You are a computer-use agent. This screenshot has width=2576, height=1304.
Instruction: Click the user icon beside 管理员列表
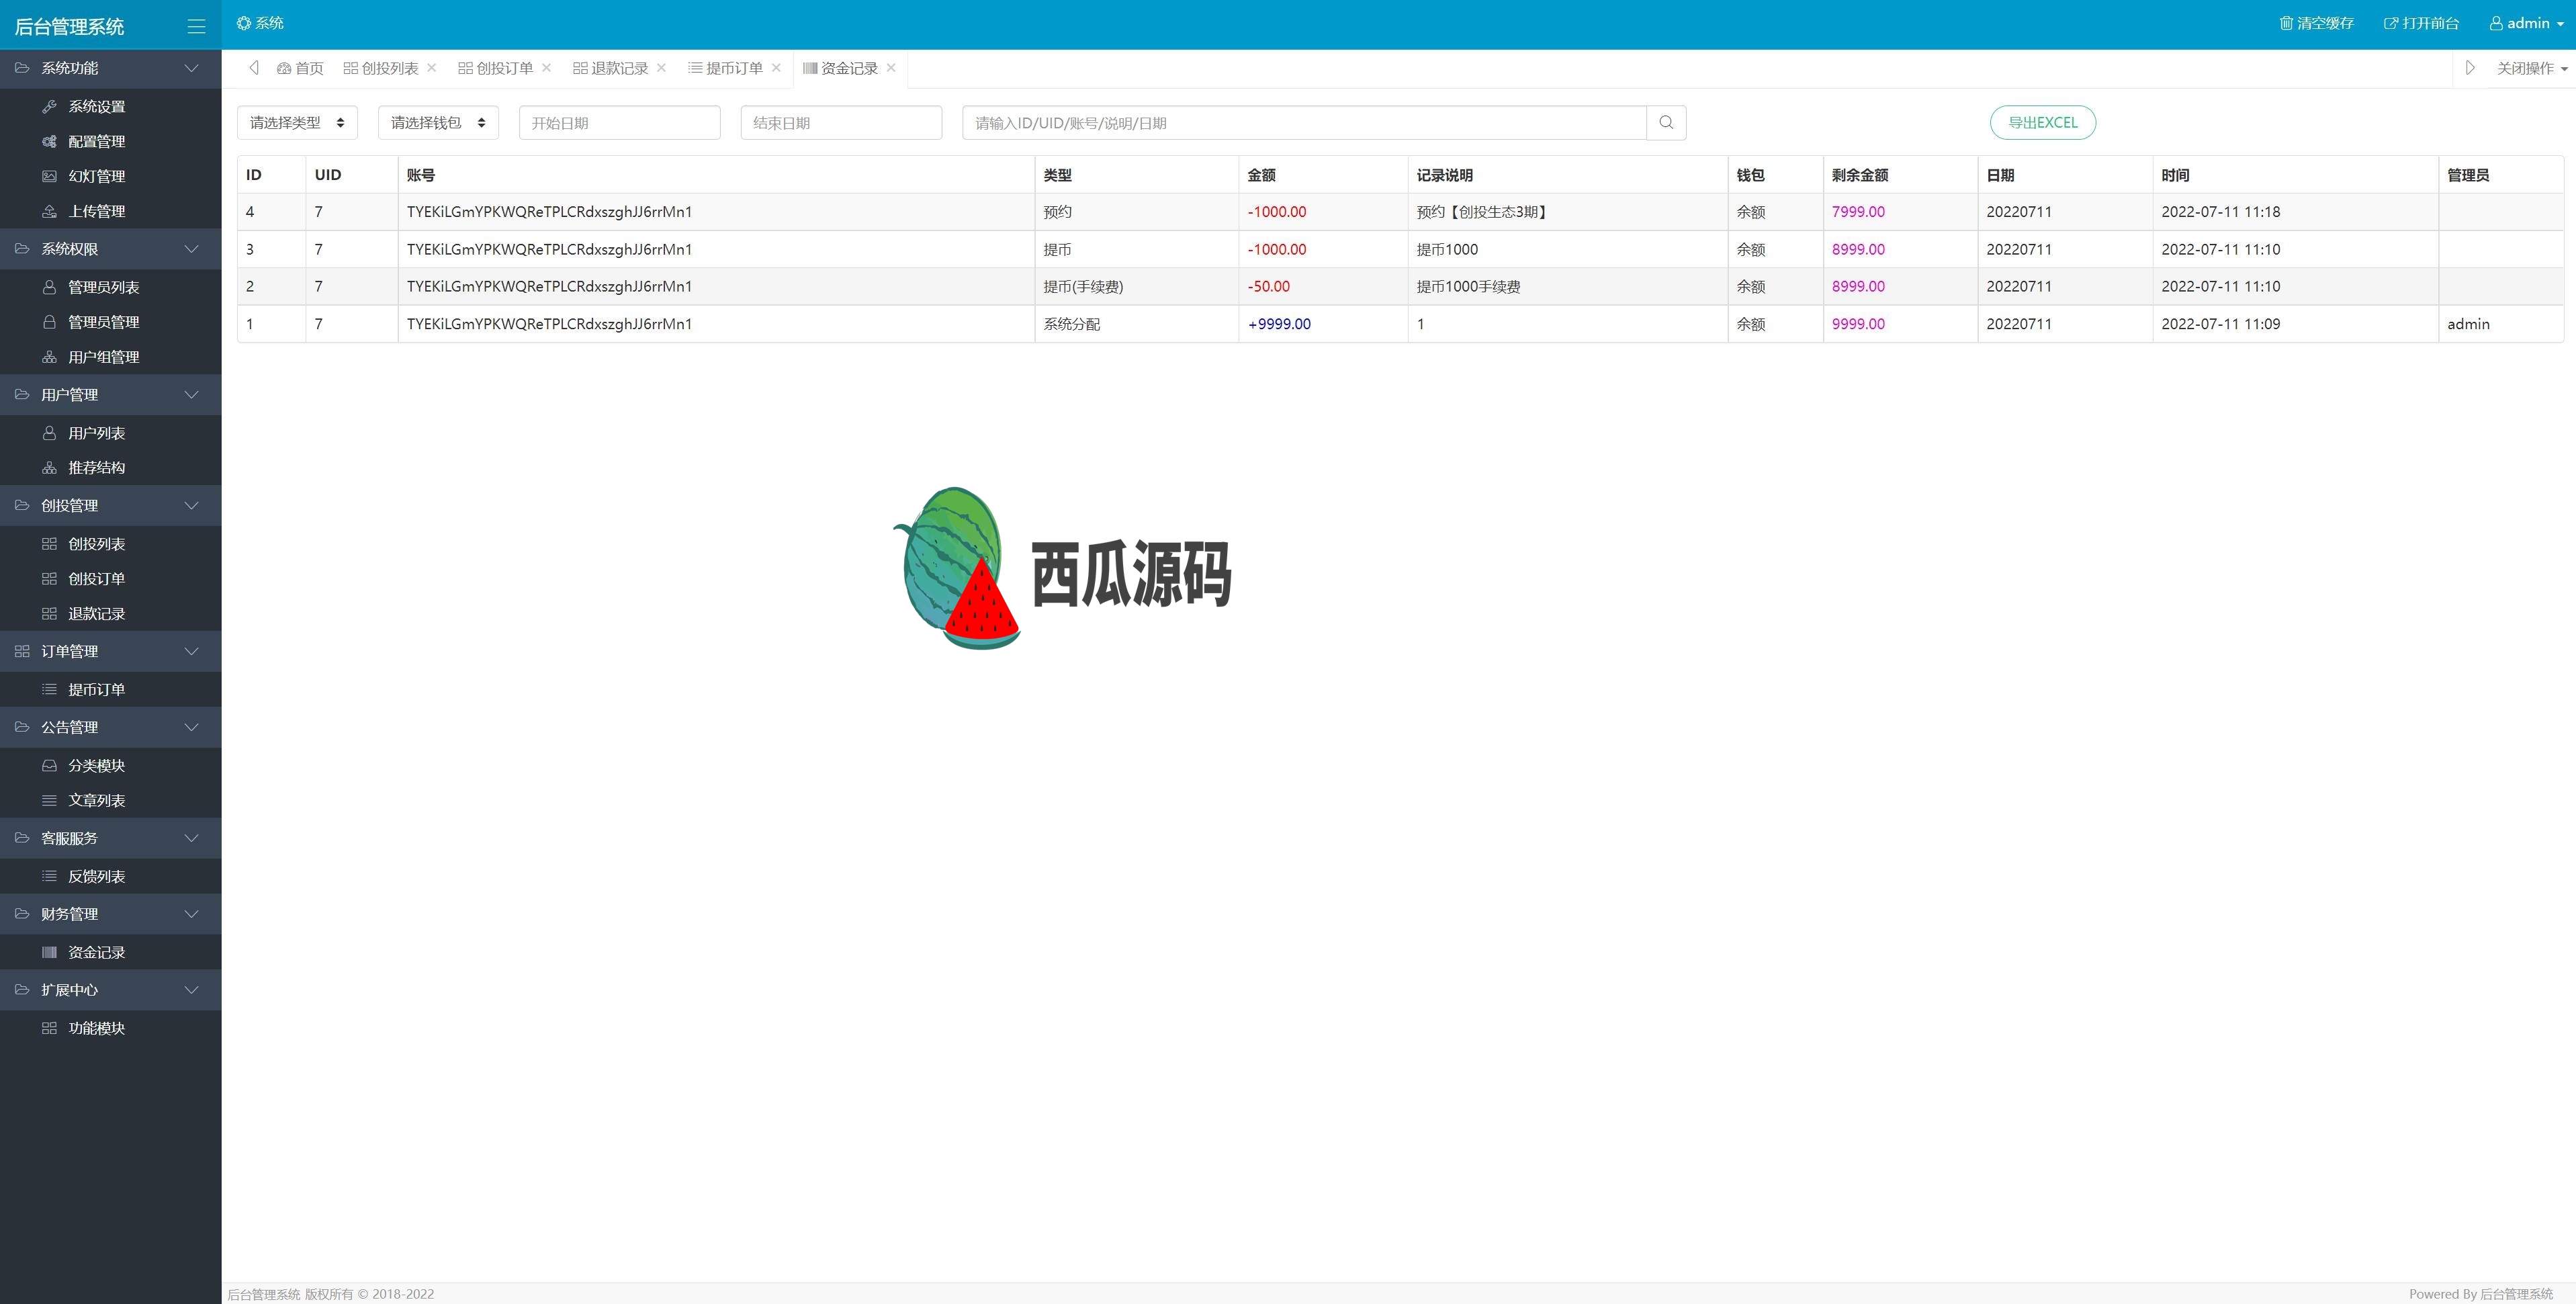[49, 287]
